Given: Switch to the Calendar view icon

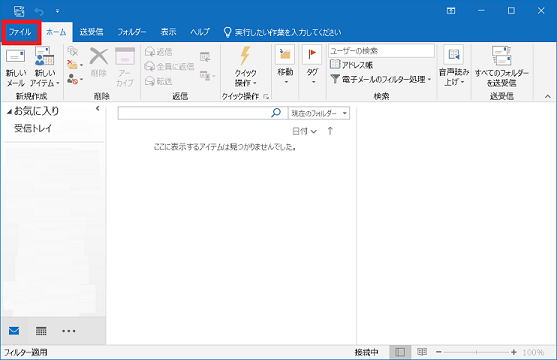Looking at the screenshot, I should pos(41,331).
